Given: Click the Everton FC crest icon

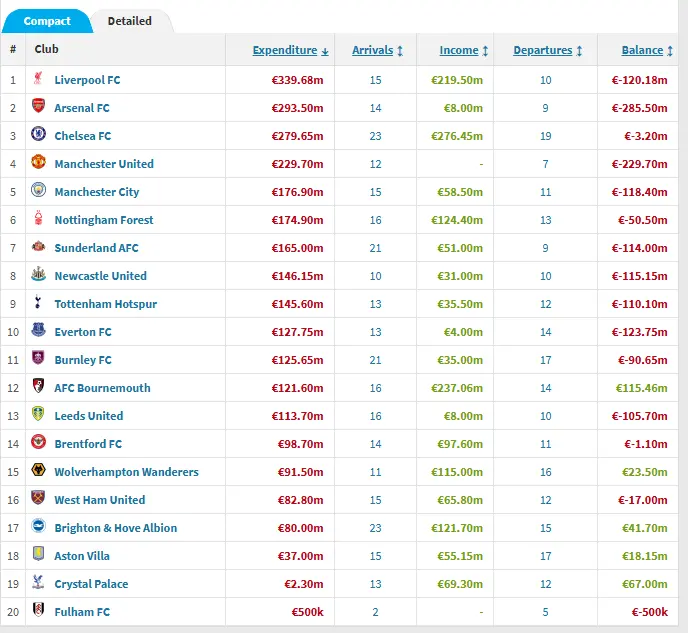Looking at the screenshot, I should tap(38, 331).
